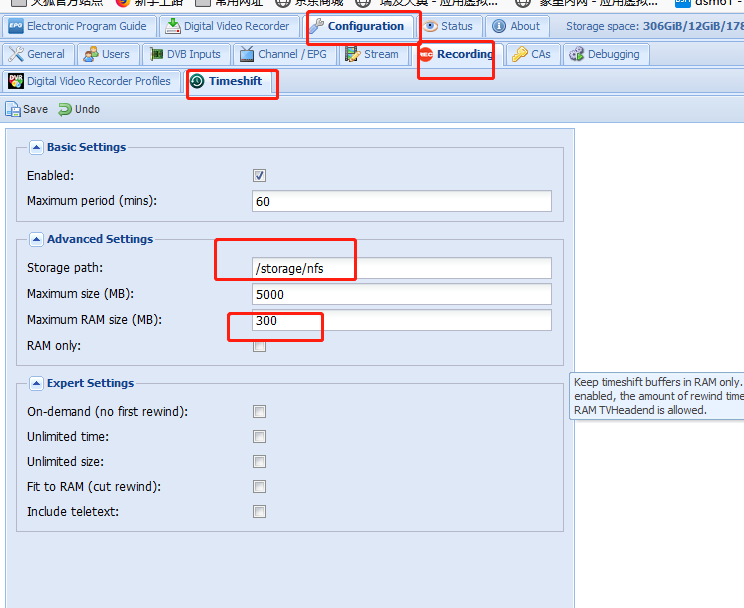
Task: Click the Storage path field
Action: [402, 268]
